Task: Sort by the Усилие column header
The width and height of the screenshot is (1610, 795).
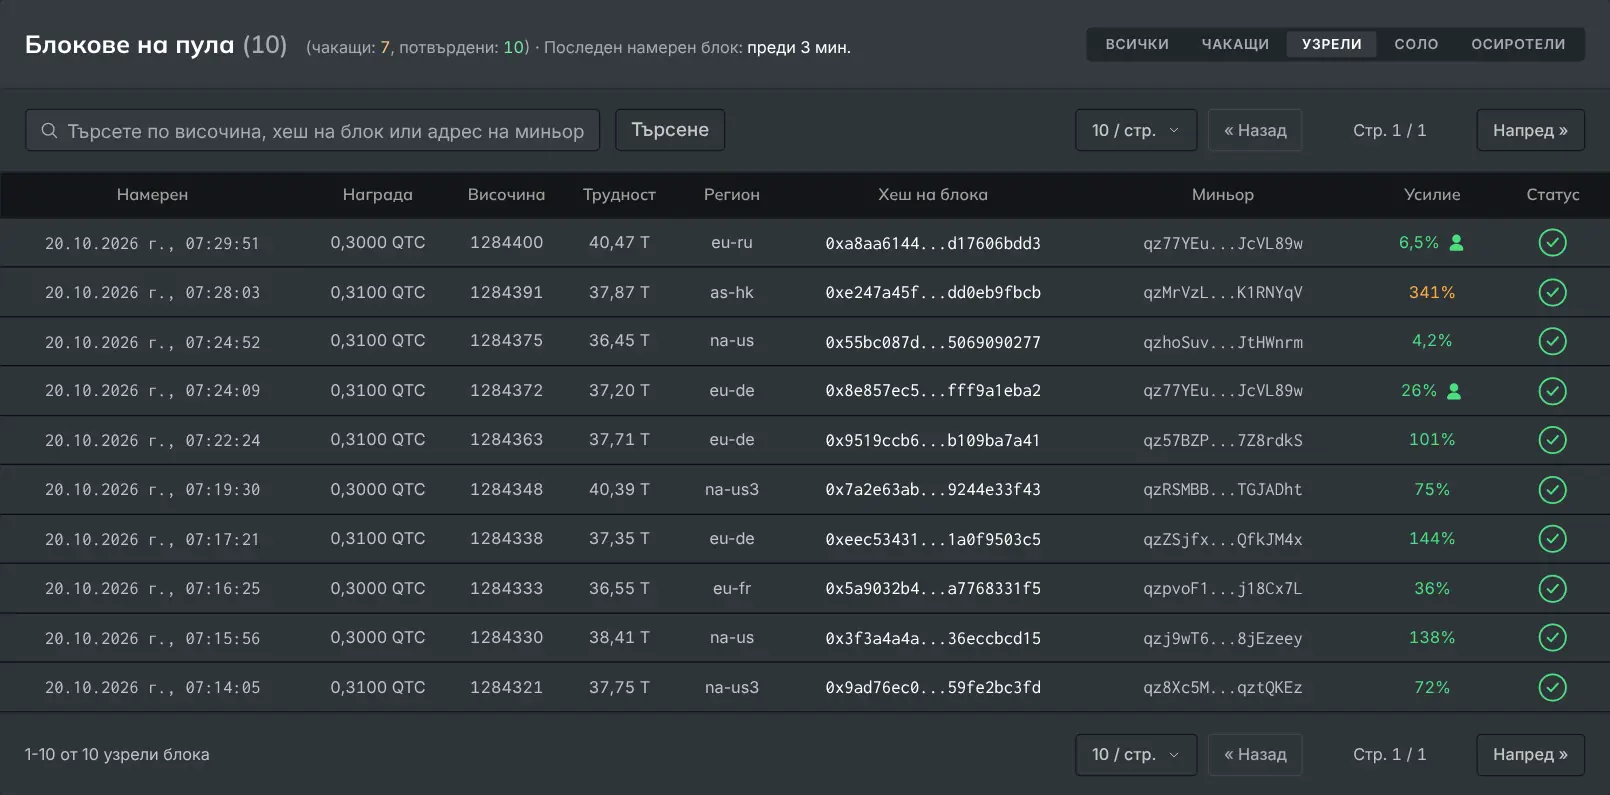Action: tap(1432, 195)
